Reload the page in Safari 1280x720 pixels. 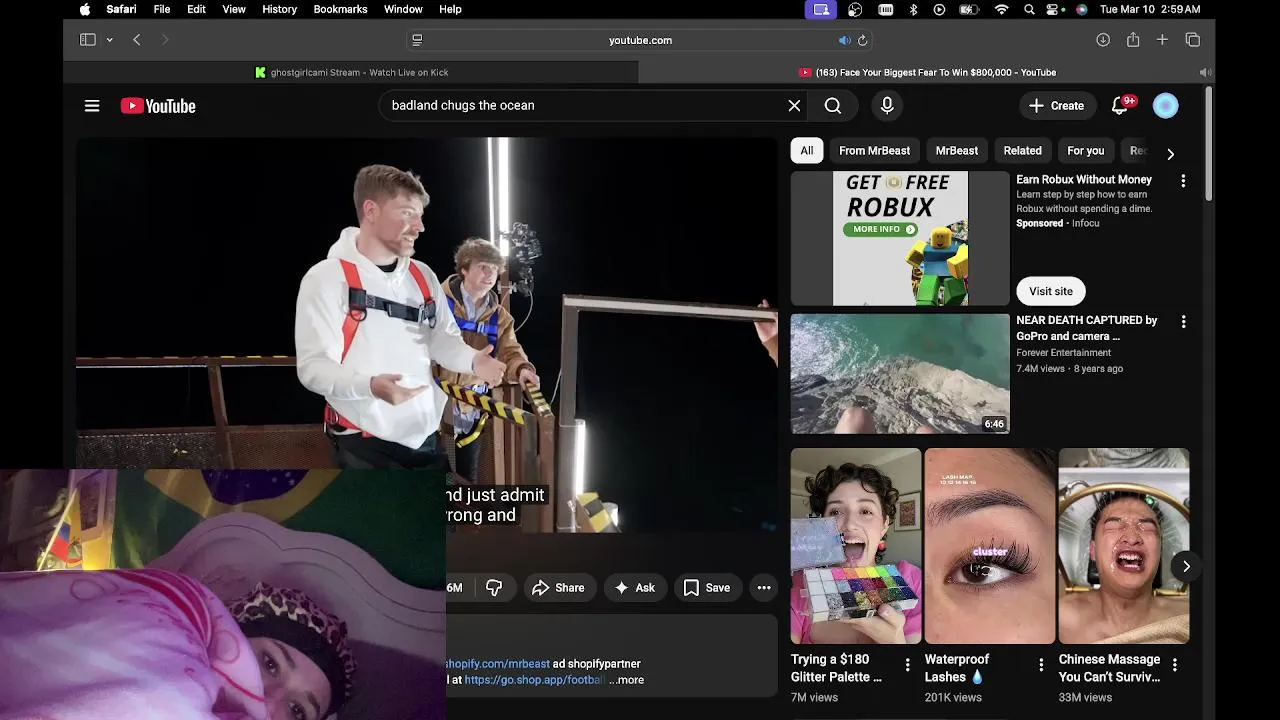pyautogui.click(x=862, y=40)
